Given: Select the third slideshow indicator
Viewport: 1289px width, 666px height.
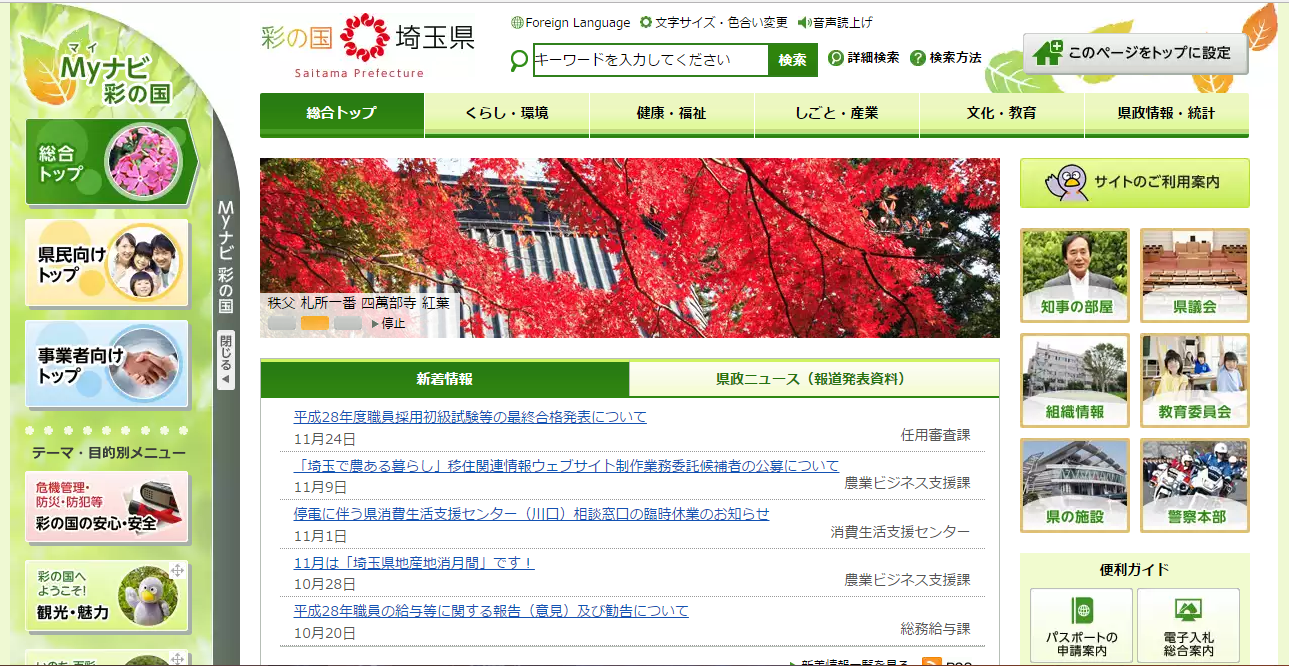Looking at the screenshot, I should pos(348,323).
